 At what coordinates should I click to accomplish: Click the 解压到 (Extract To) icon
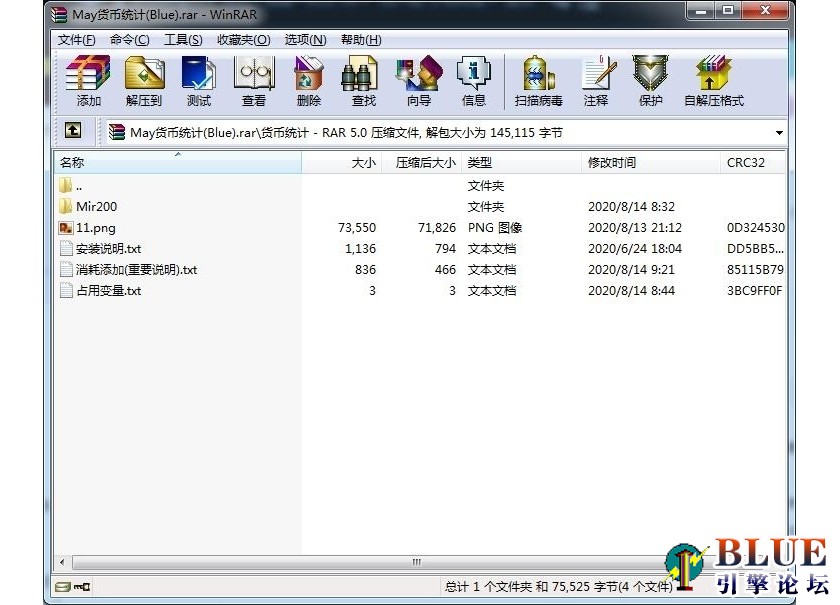coord(144,81)
